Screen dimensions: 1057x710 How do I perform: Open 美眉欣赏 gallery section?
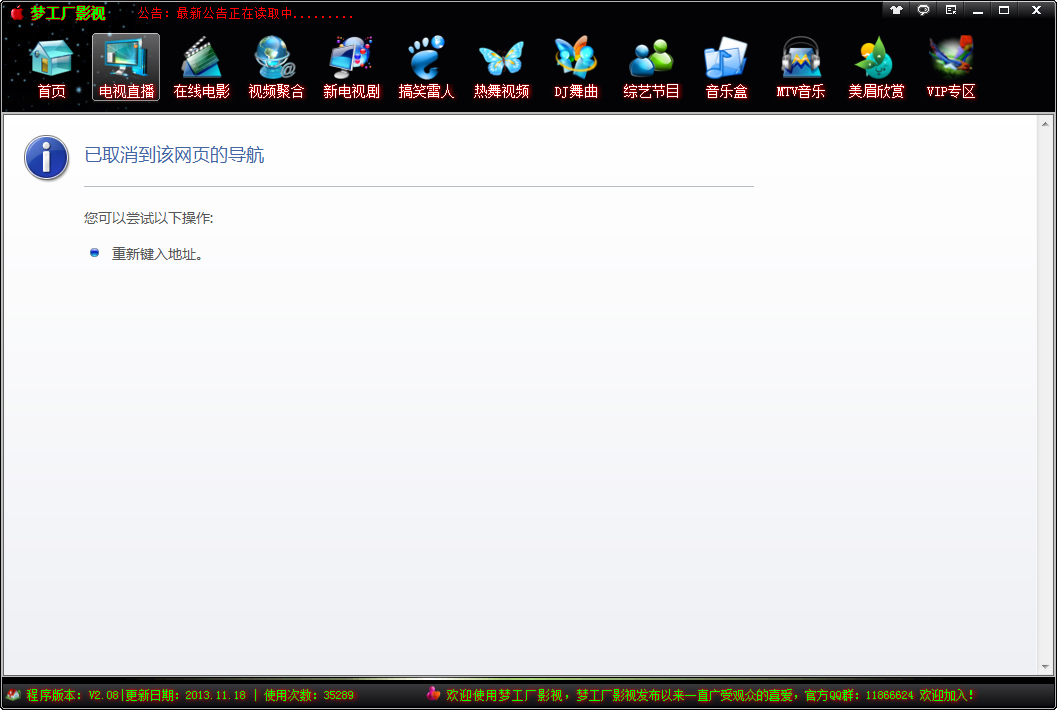pyautogui.click(x=876, y=67)
